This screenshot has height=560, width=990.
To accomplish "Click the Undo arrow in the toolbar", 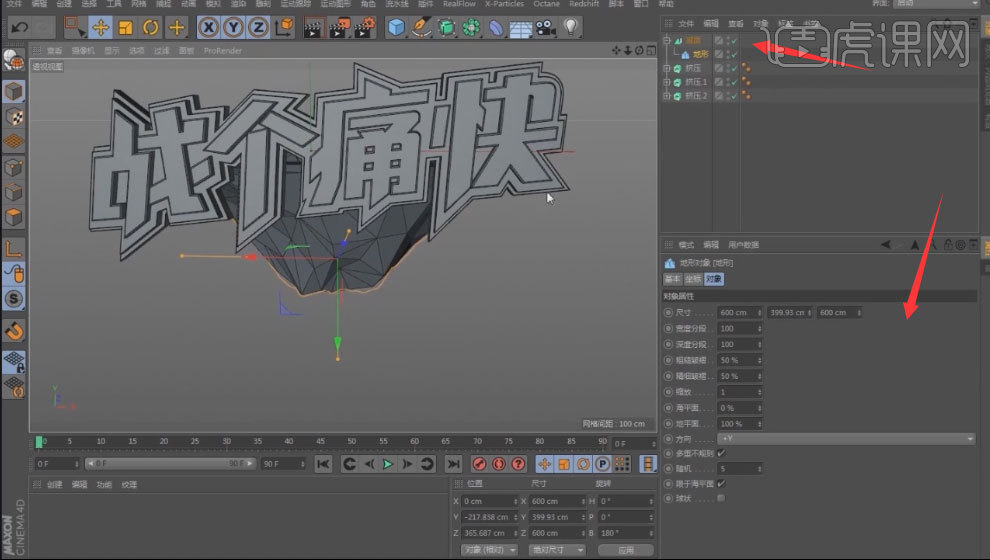I will click(20, 27).
